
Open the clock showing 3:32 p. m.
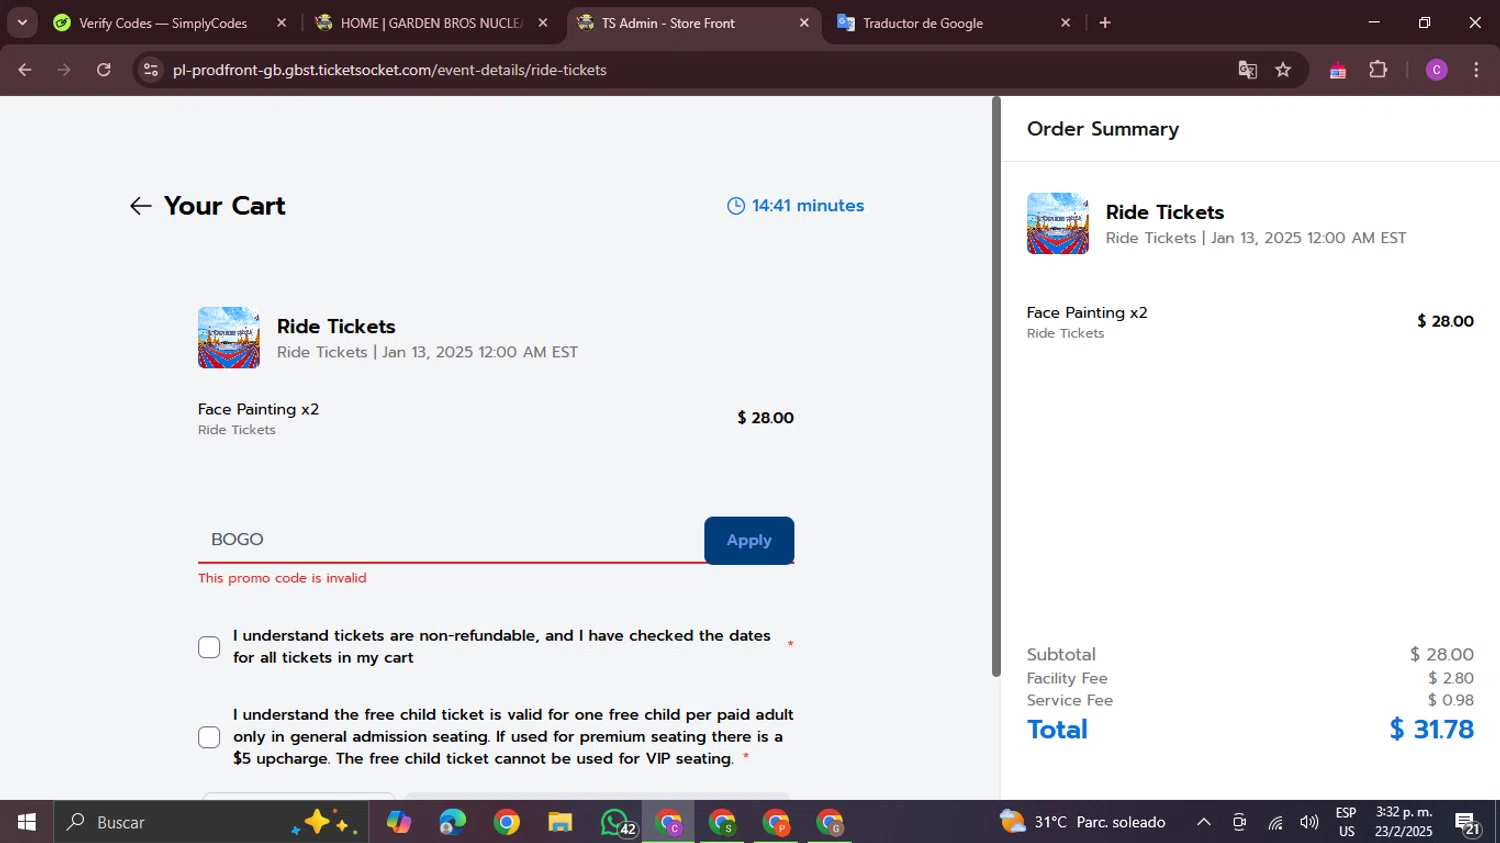(x=1404, y=822)
